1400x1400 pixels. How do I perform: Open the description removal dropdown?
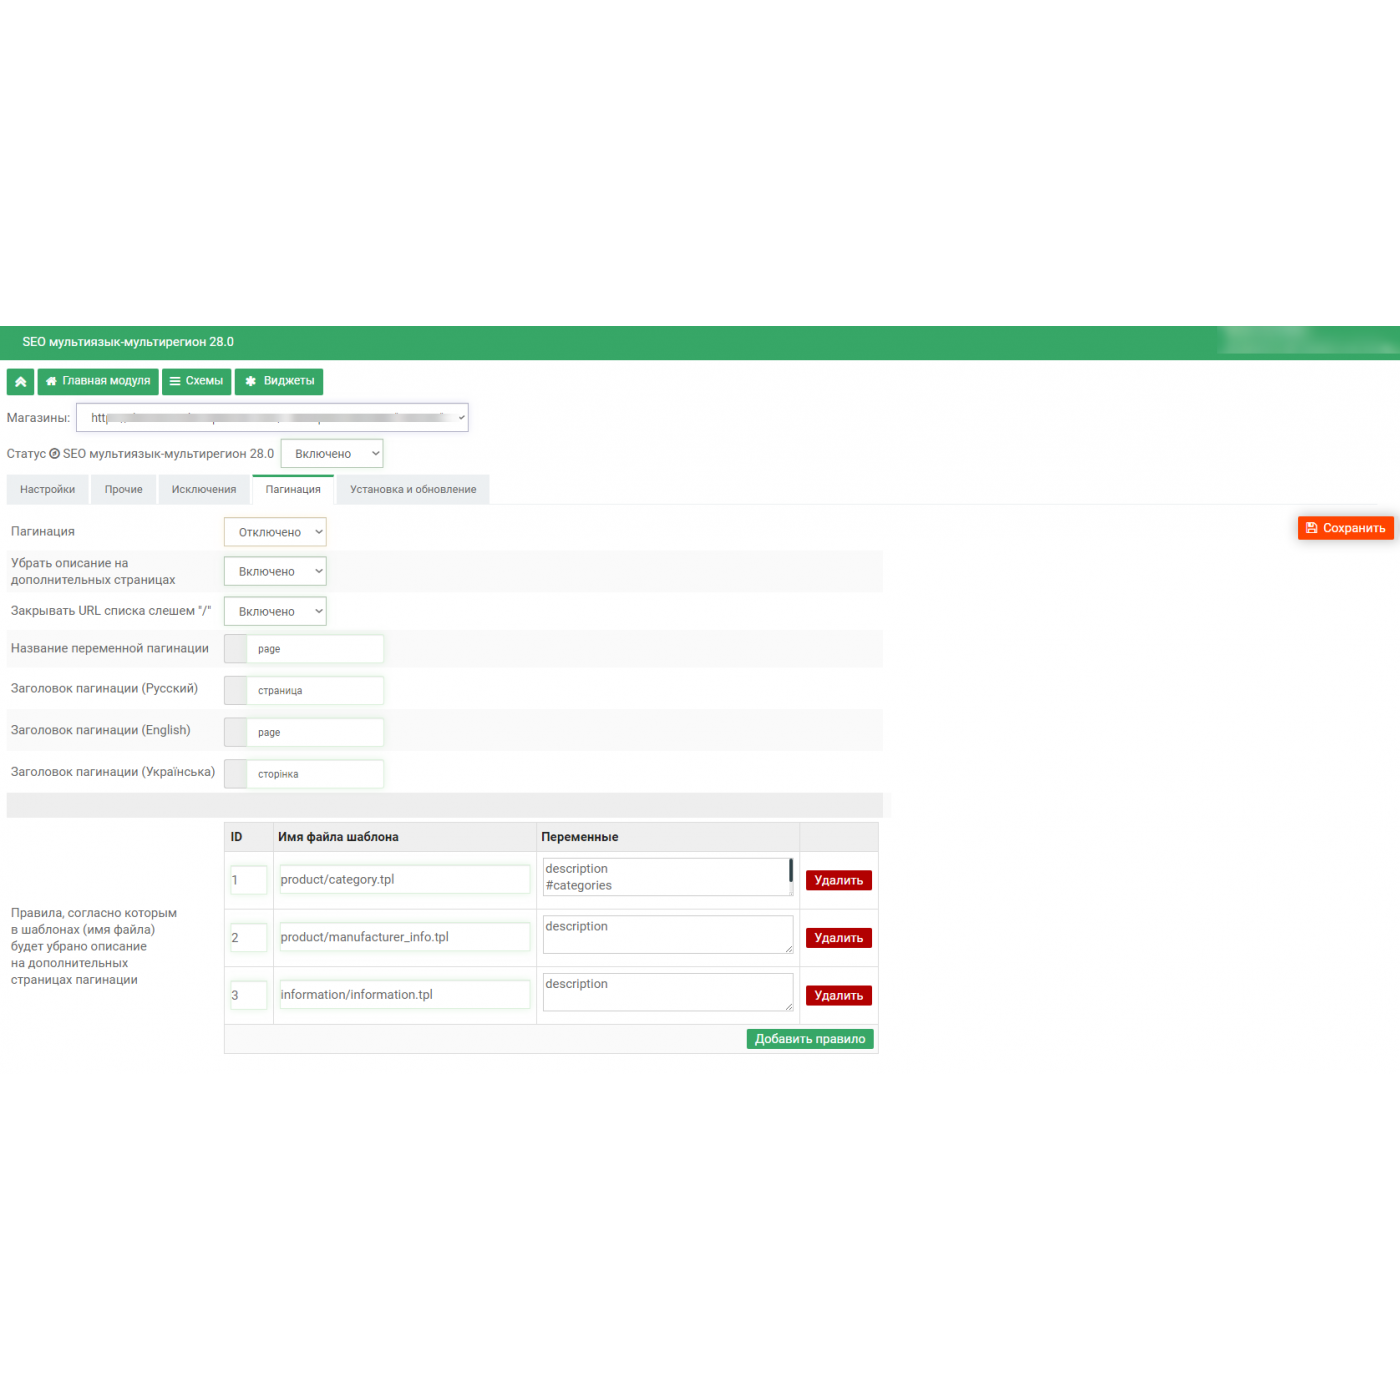(275, 572)
